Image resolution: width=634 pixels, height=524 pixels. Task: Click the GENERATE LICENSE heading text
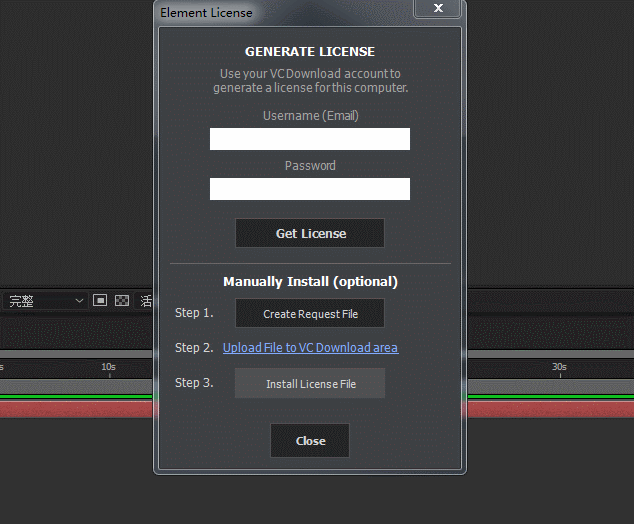pos(310,52)
